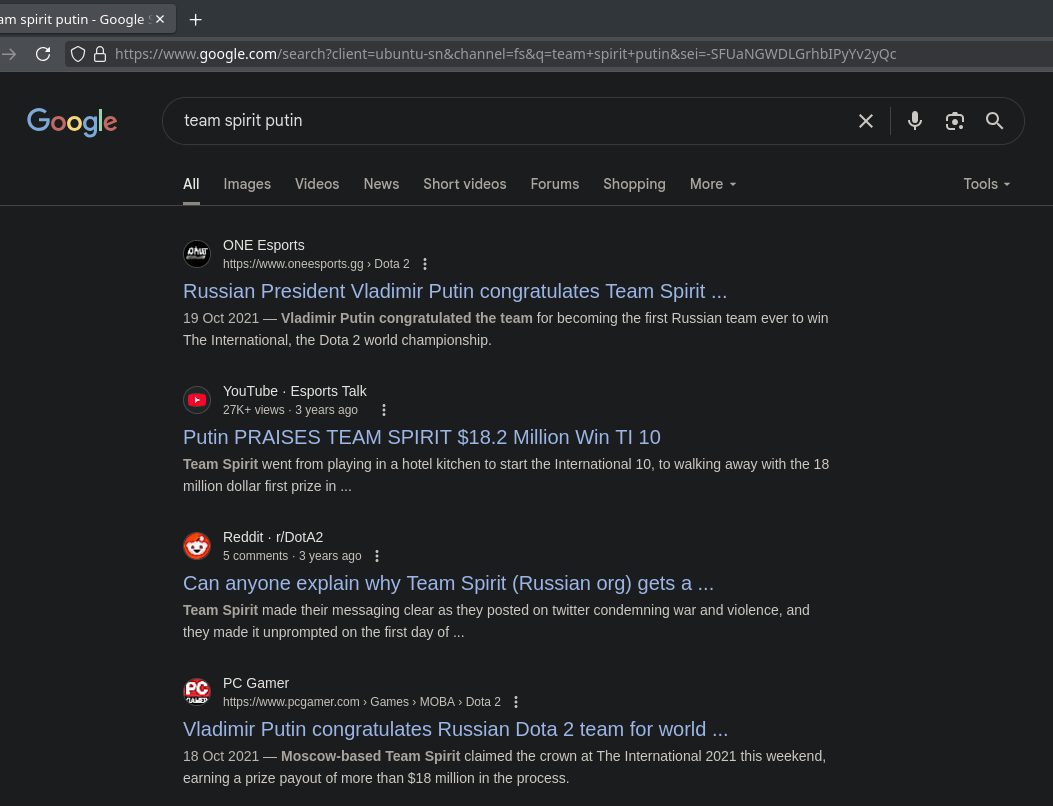This screenshot has width=1053, height=806.
Task: Switch to the Videos tab
Action: point(317,184)
